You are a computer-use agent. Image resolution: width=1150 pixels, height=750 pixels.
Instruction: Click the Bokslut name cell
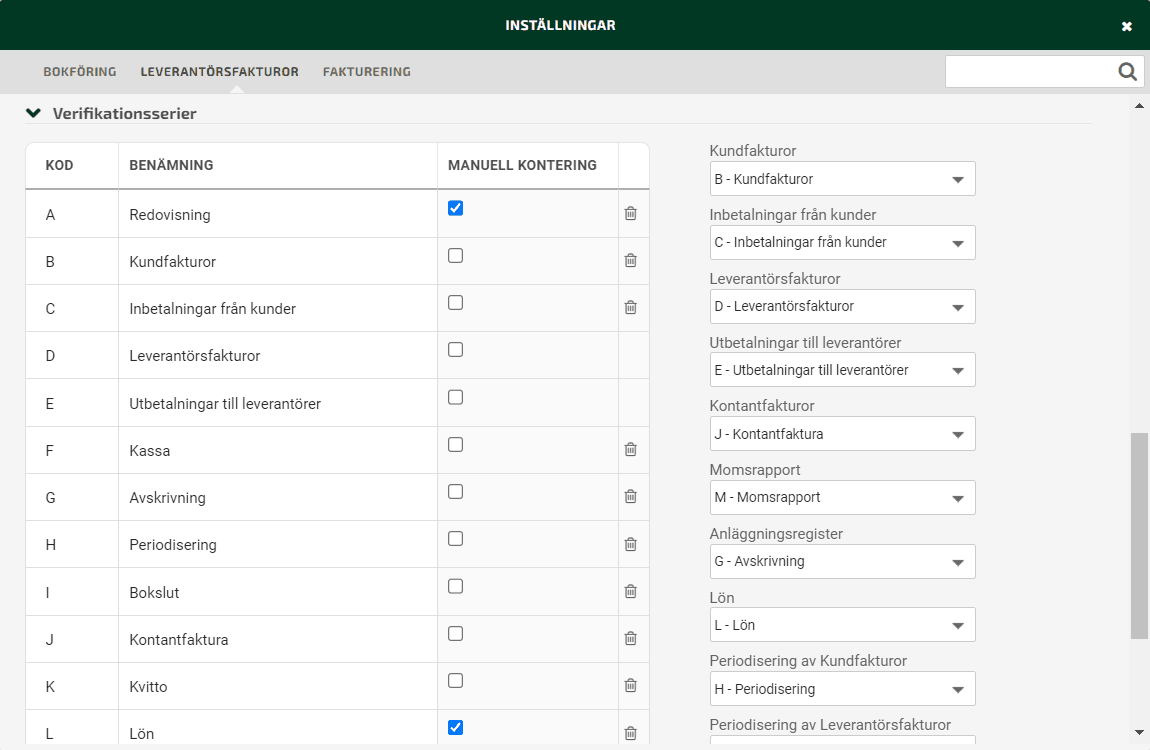[x=278, y=592]
